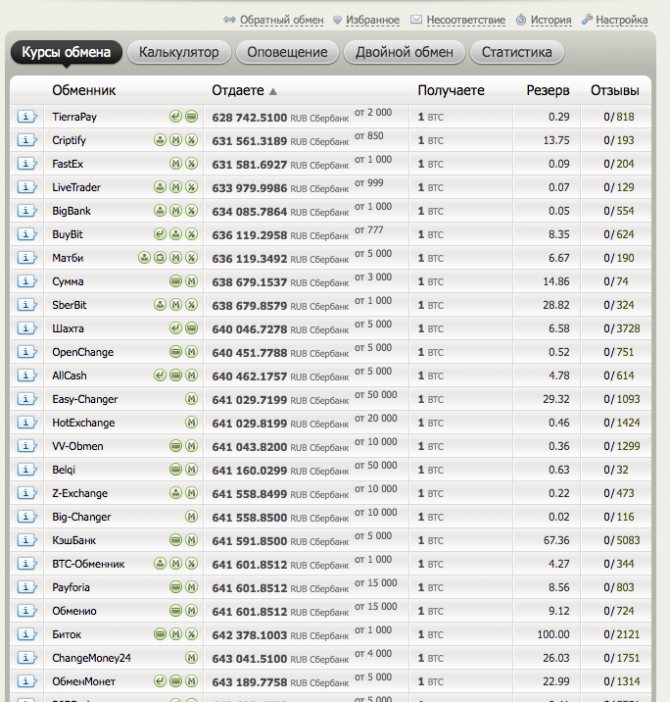The width and height of the screenshot is (670, 702).
Task: Click the info icon beside Шахта exchanger
Action: pyautogui.click(x=26, y=329)
